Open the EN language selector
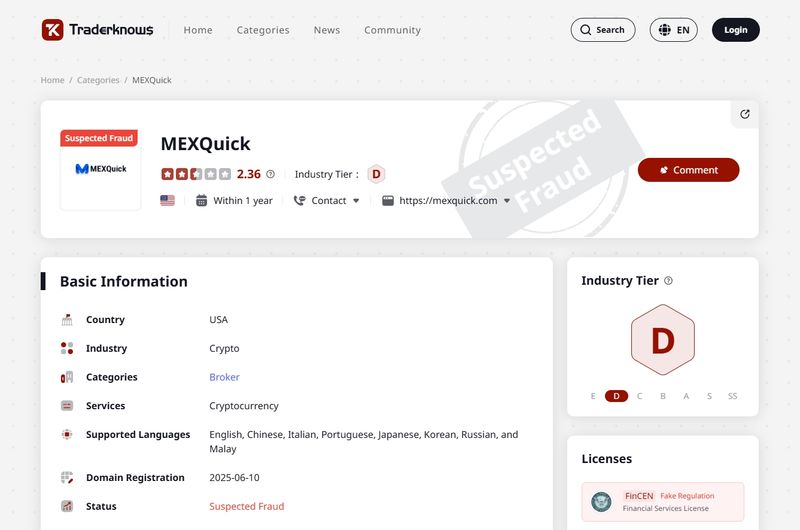Screen dimensions: 800x530 pos(673,30)
